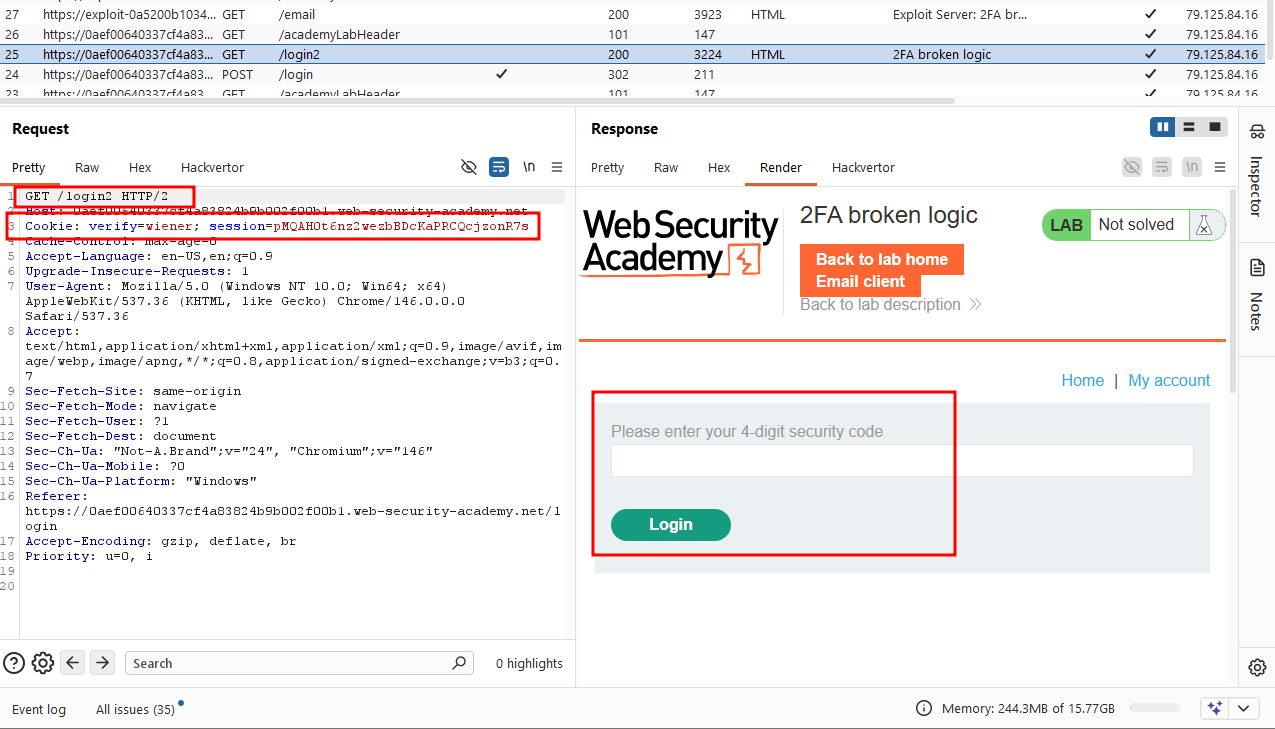Toggle hide non-printable characters in request
Screen dimensions: 1275x729
(x=468, y=167)
